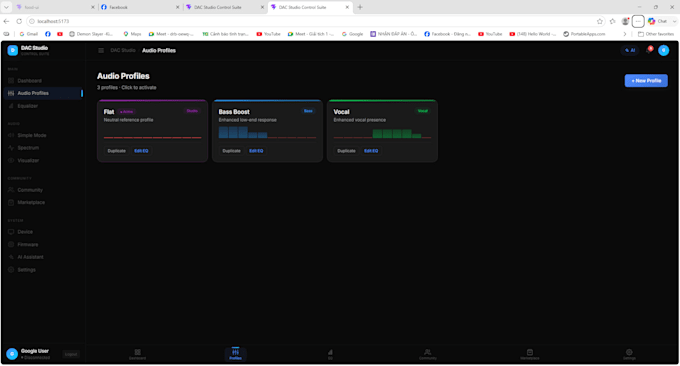Open the PortableApps.com bookmark
Image resolution: width=680 pixels, height=366 pixels.
(x=584, y=34)
